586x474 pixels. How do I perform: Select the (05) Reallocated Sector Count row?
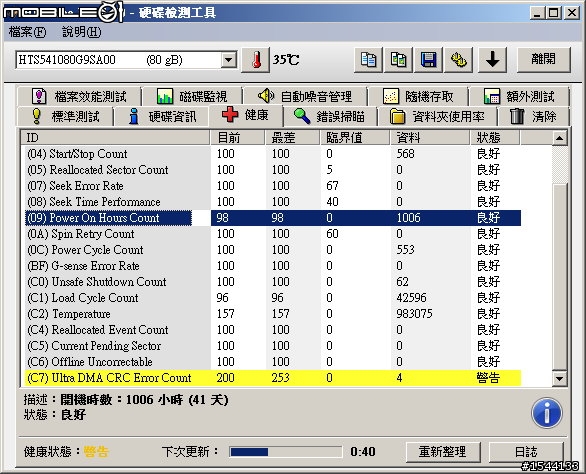point(273,170)
